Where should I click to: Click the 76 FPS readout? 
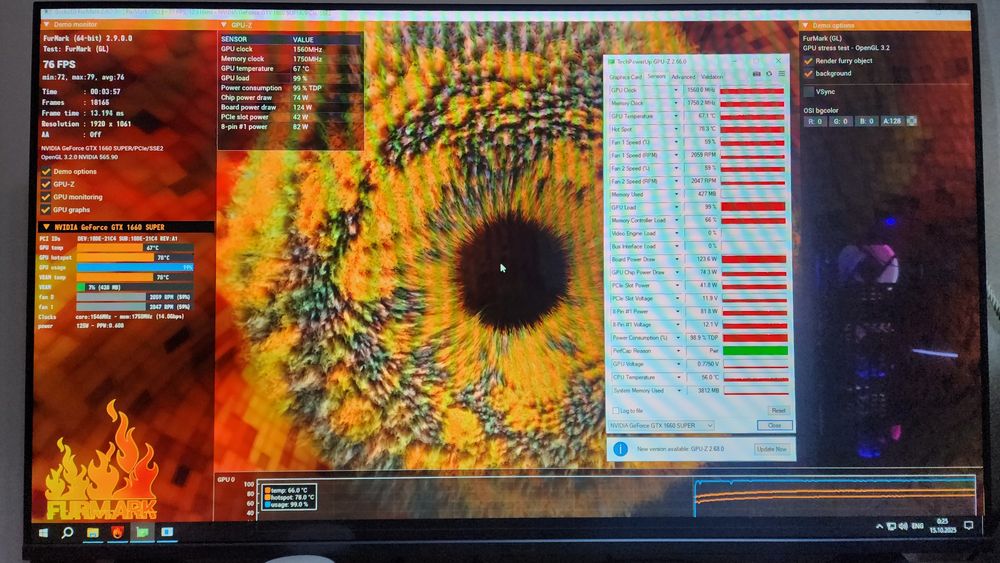59,64
